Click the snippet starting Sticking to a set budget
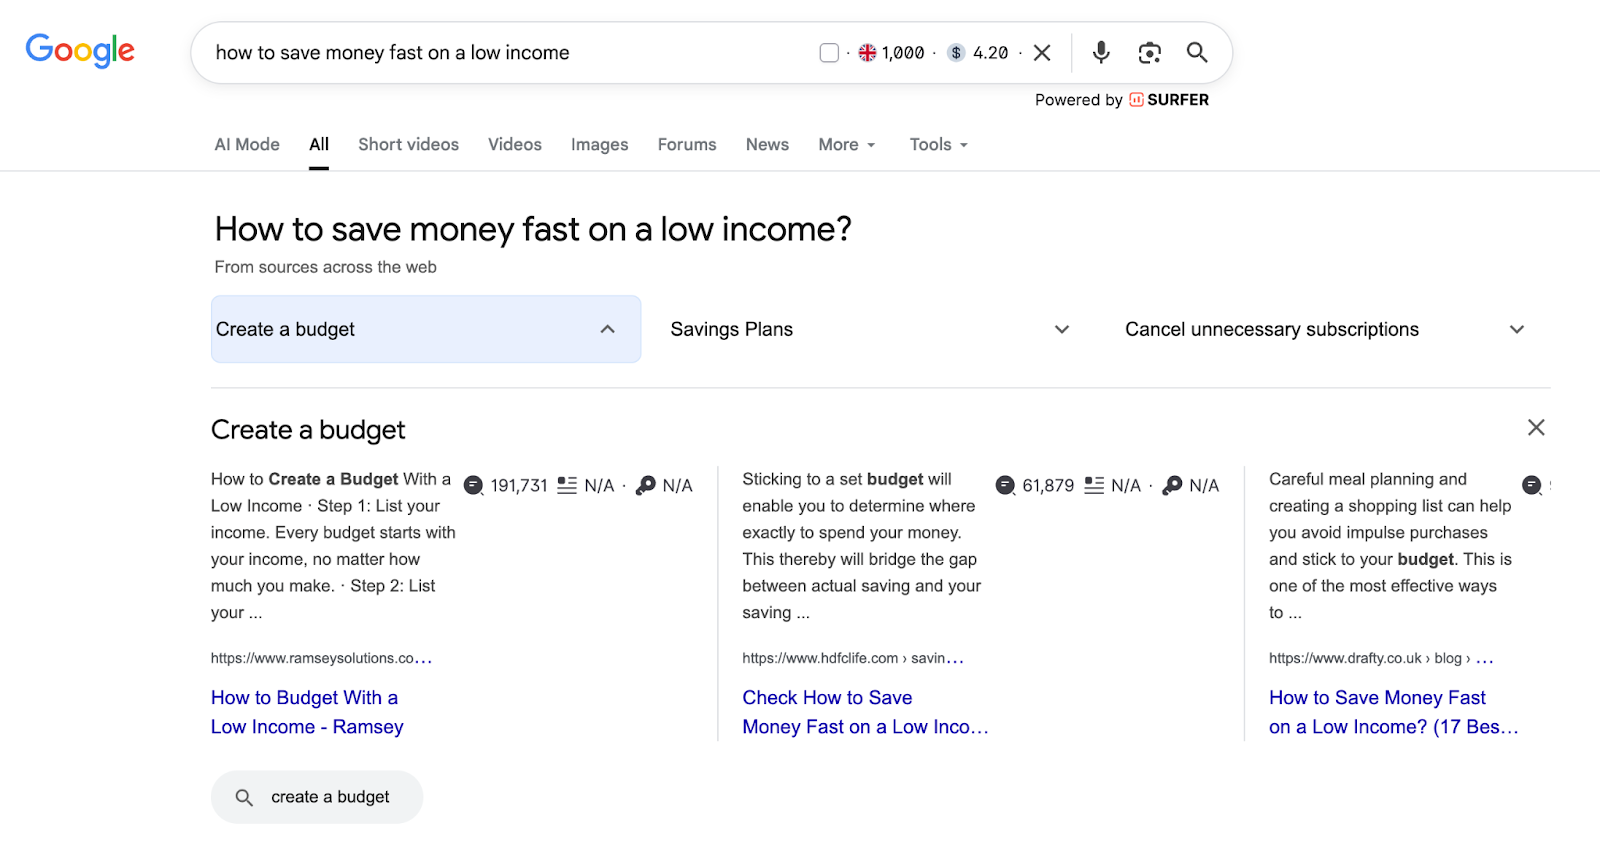 861,546
